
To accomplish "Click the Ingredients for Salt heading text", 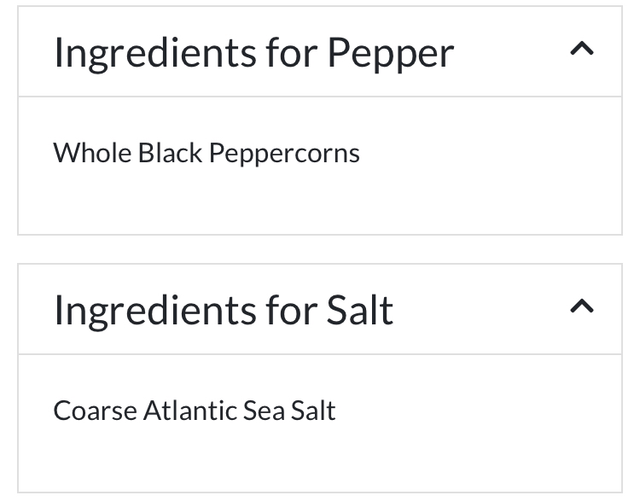I will pyautogui.click(x=223, y=309).
